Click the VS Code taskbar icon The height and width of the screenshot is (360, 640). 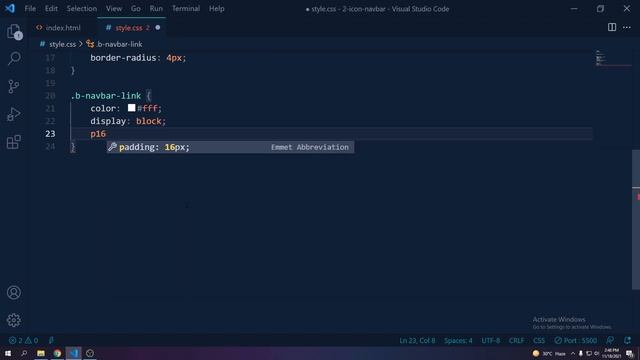point(73,353)
